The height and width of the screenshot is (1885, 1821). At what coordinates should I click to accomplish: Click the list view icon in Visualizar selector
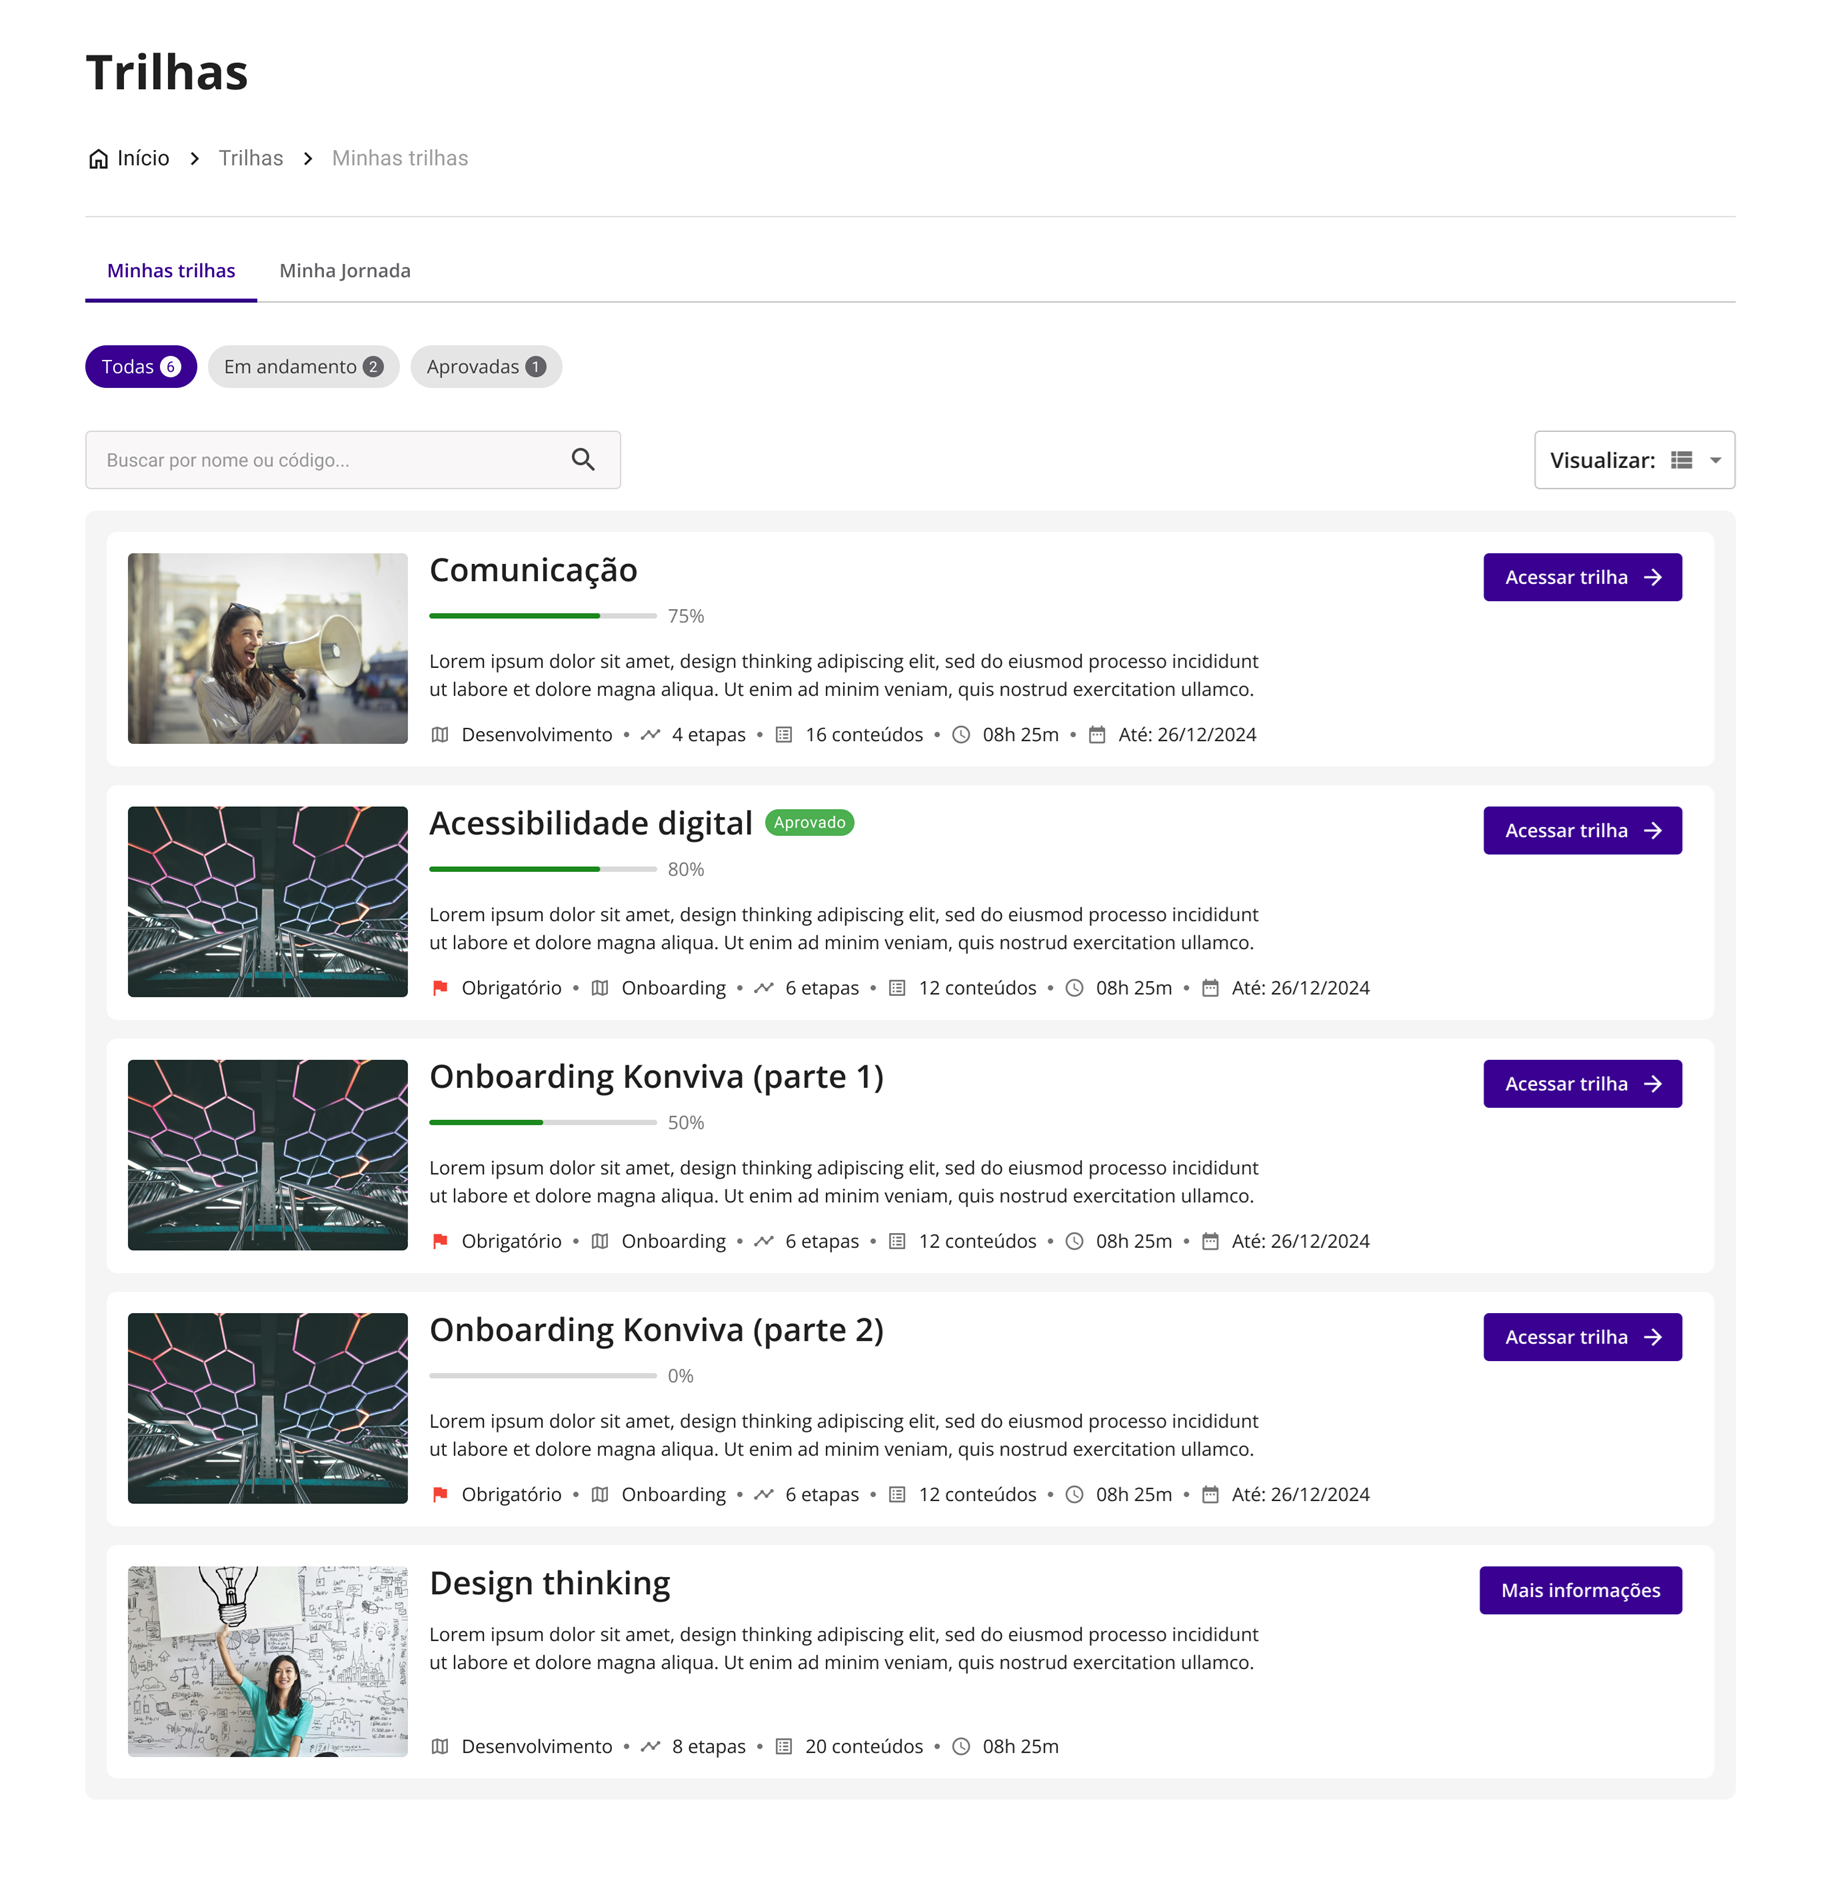[1681, 460]
